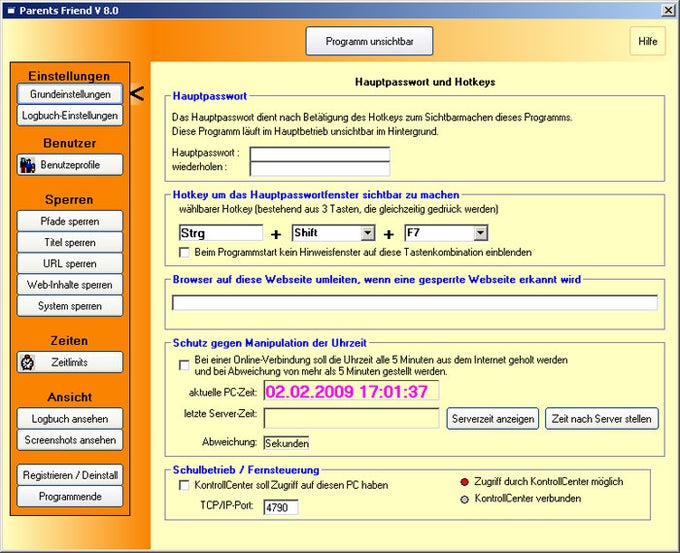Click Programm unsichtbar button
This screenshot has width=680, height=553.
pyautogui.click(x=369, y=41)
